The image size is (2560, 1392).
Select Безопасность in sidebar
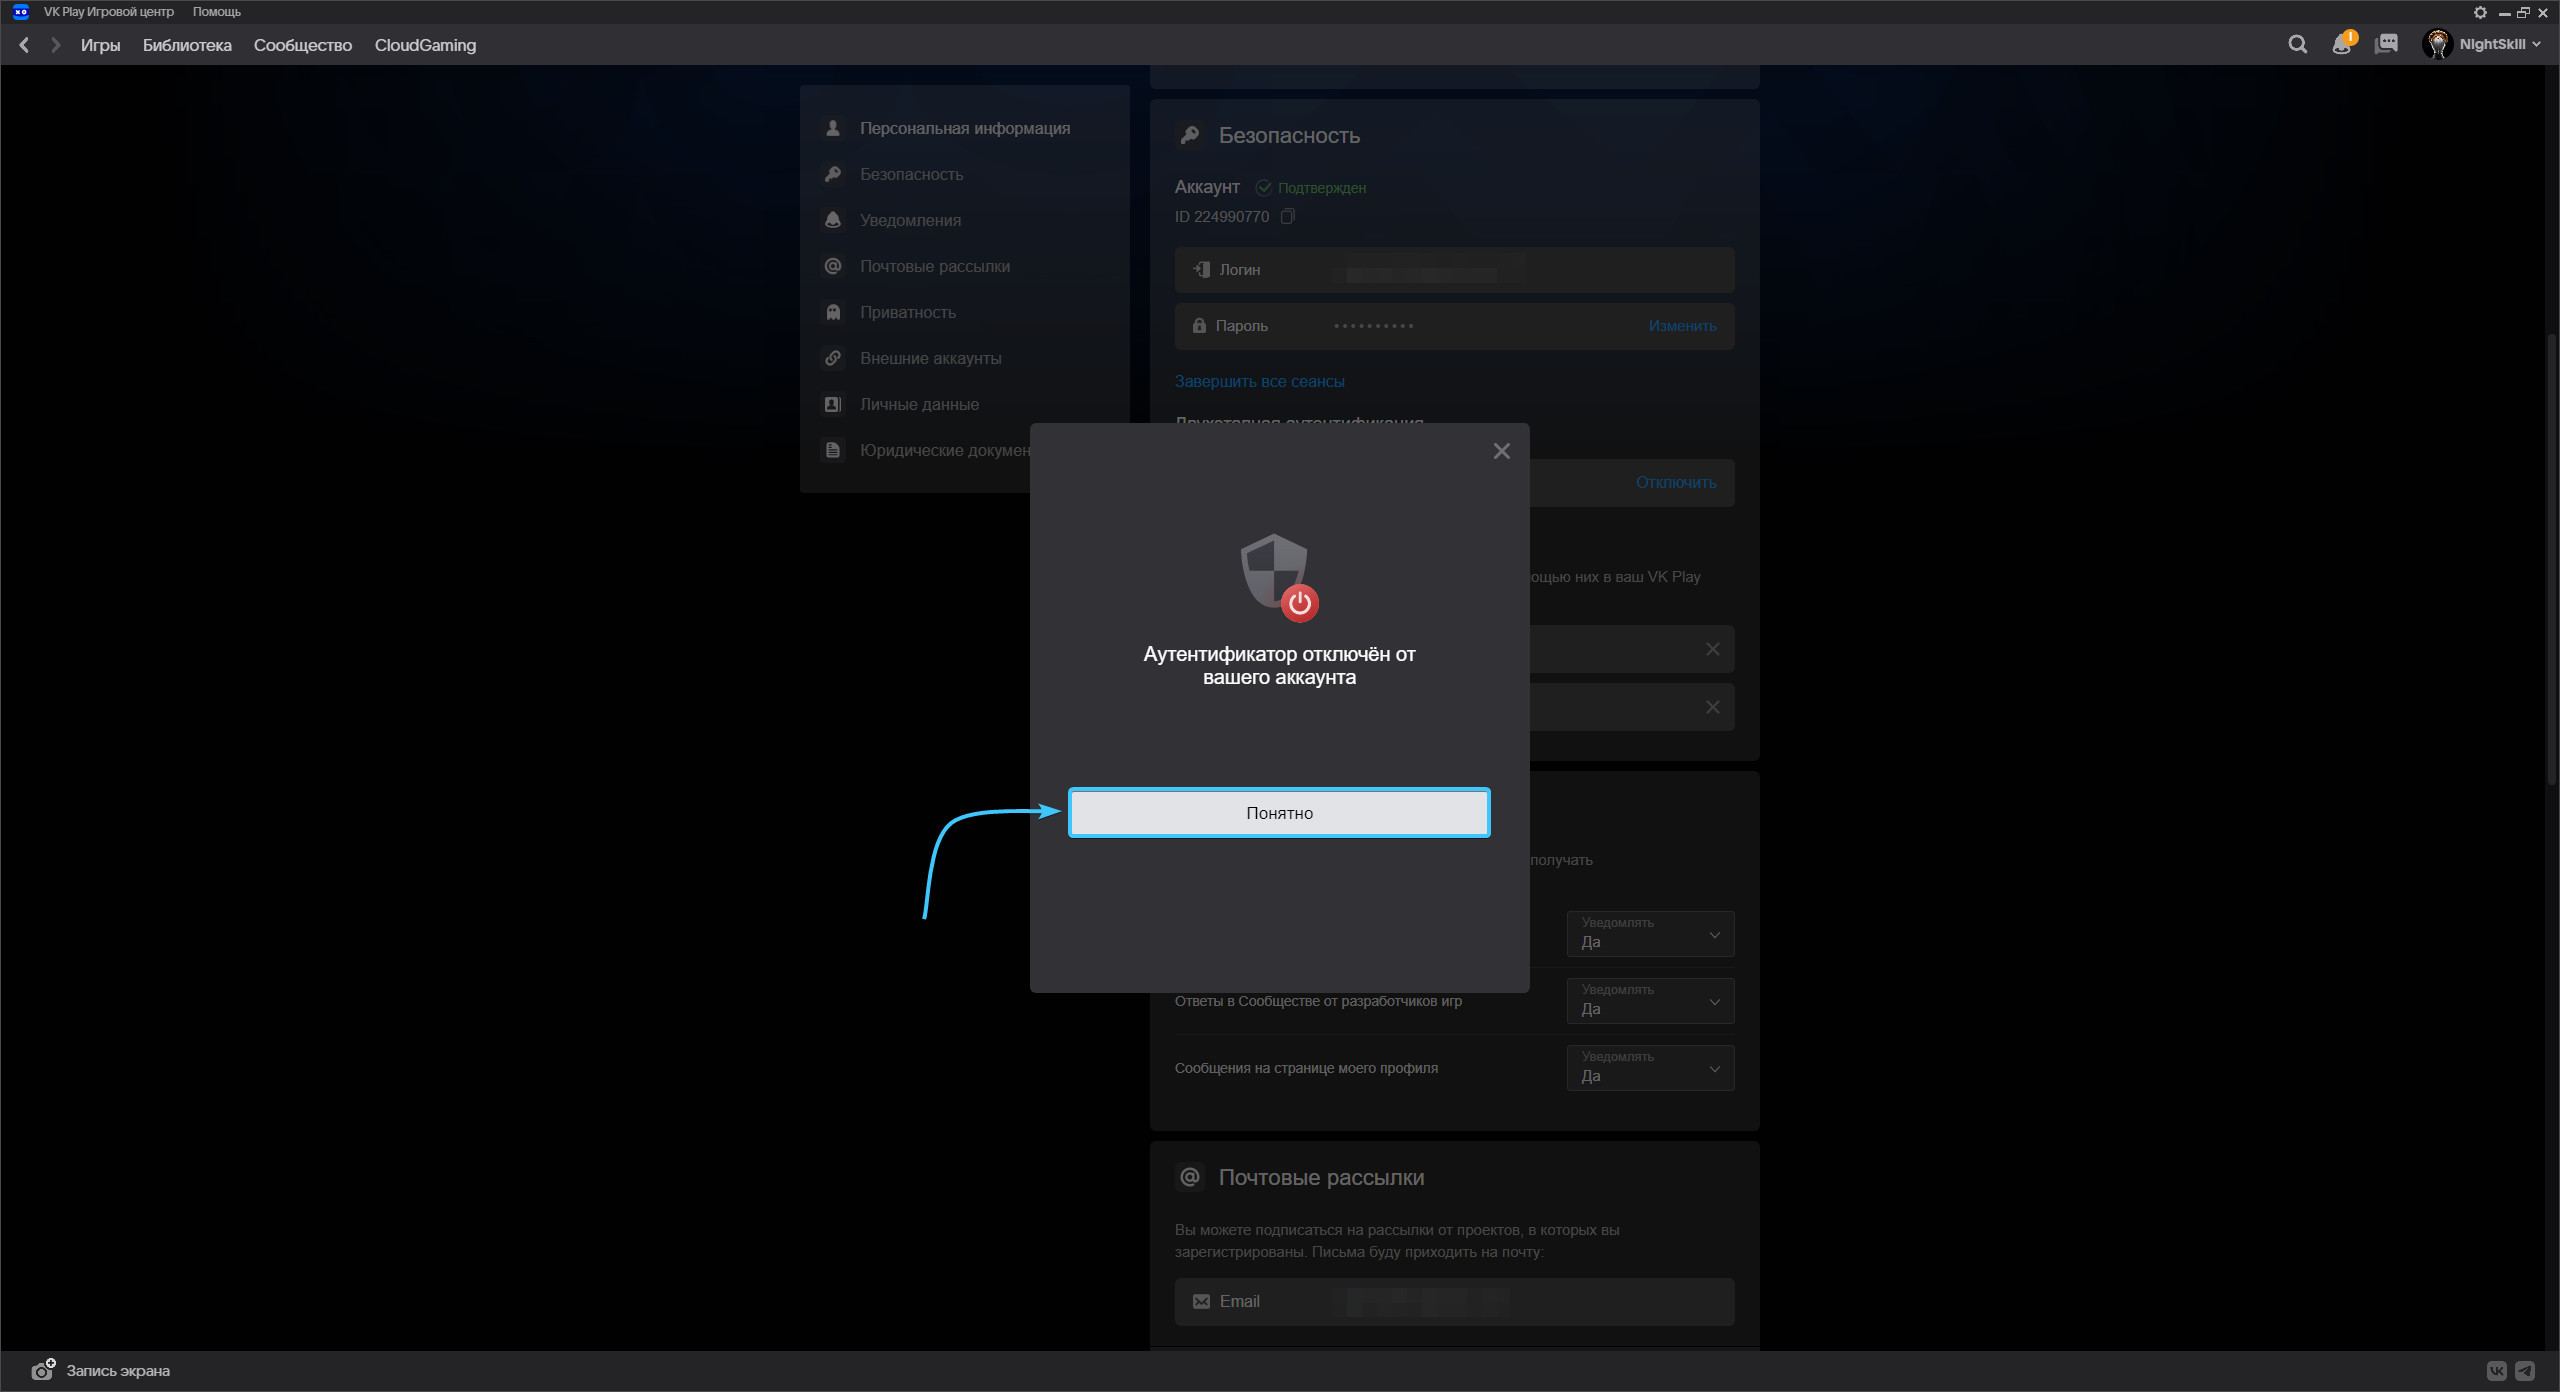[x=911, y=174]
